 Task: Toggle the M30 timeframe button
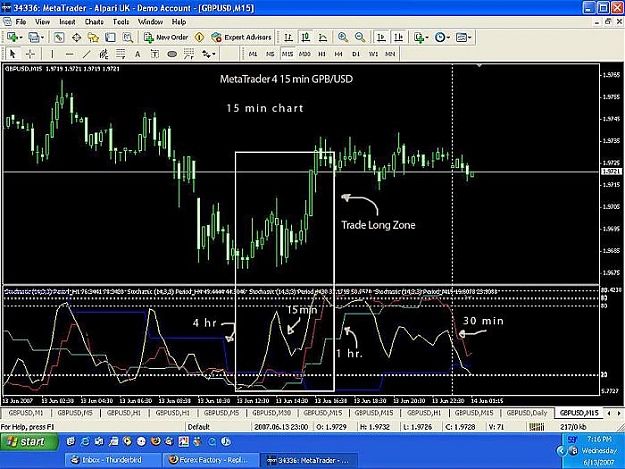point(305,54)
